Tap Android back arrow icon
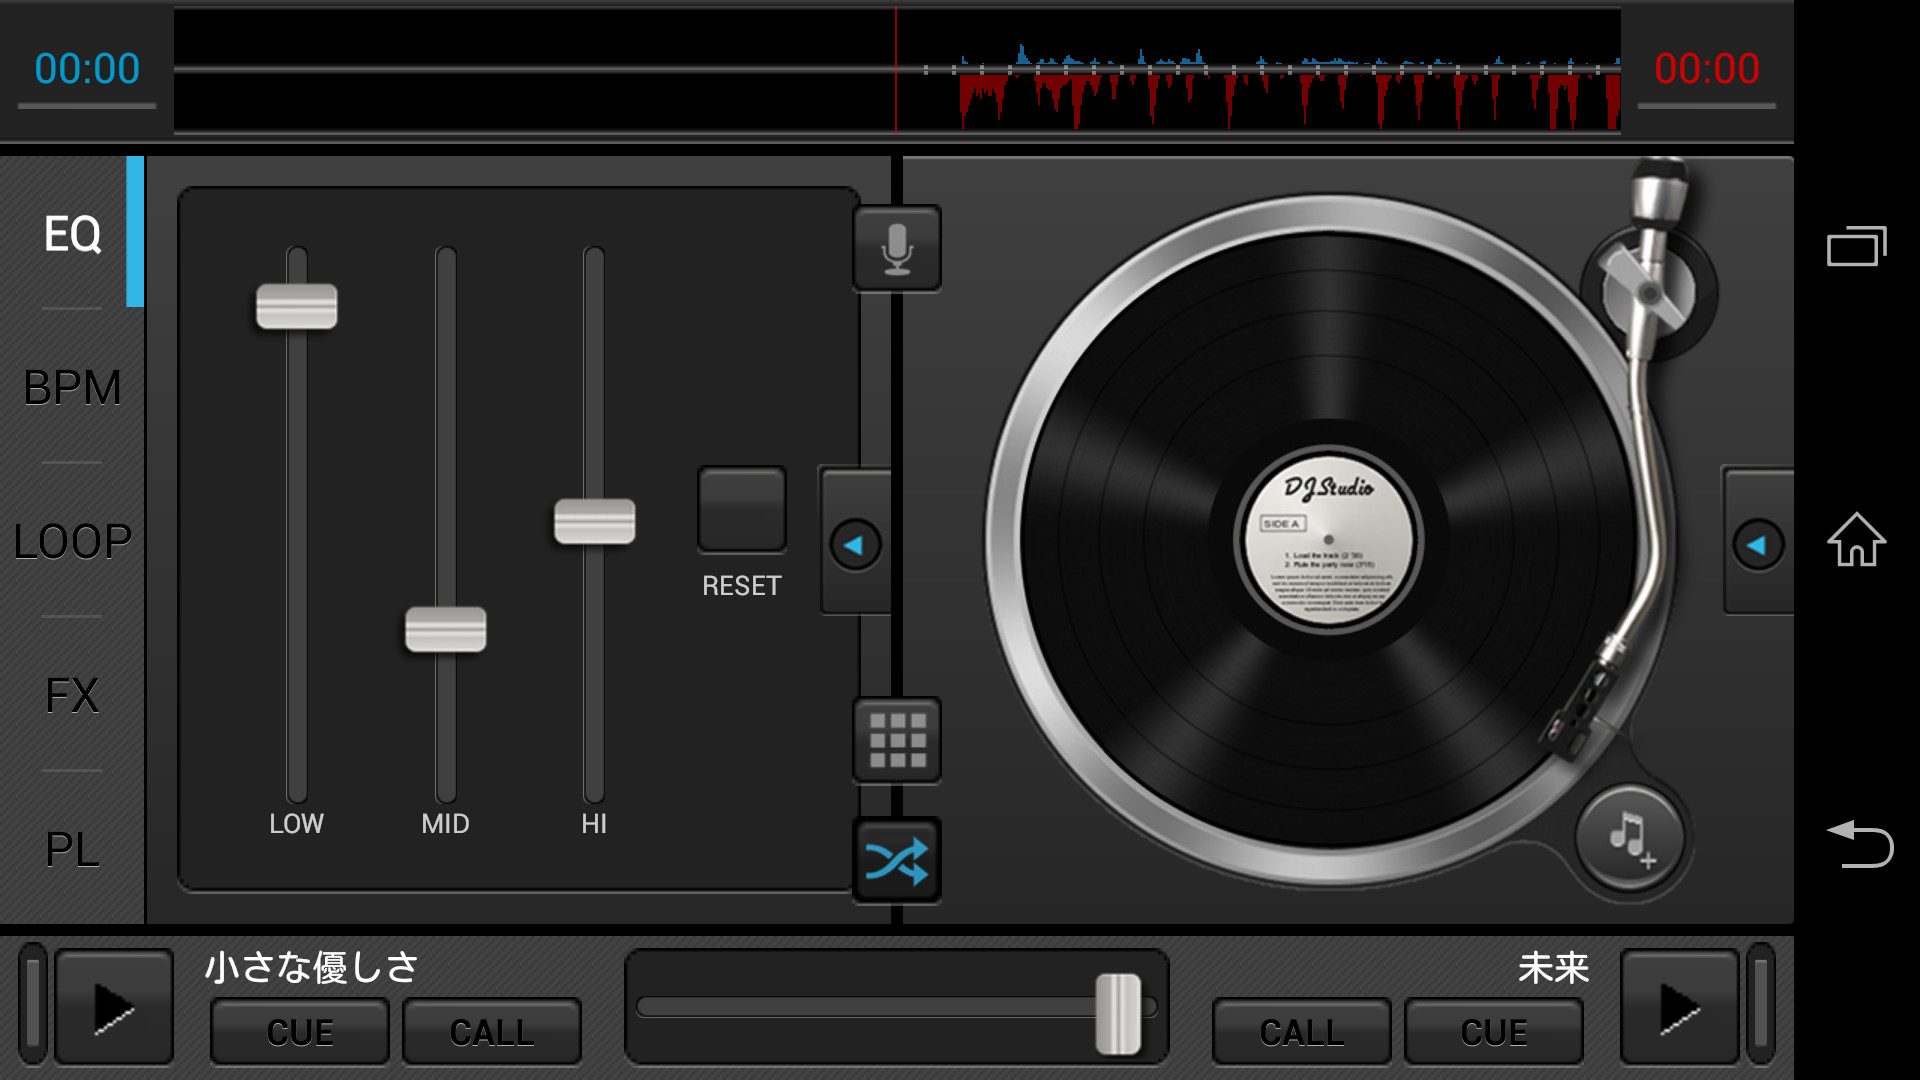Screen dimensions: 1920x1080 tap(1858, 843)
